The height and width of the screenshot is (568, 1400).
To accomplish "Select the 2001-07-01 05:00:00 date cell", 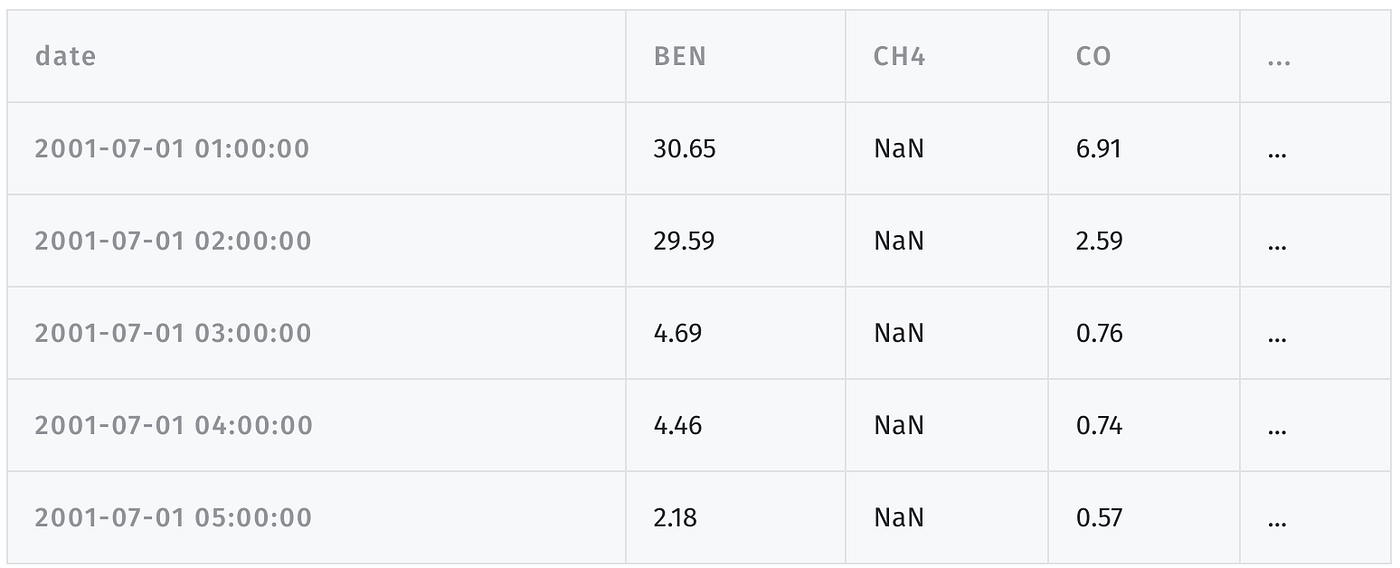I will 173,517.
